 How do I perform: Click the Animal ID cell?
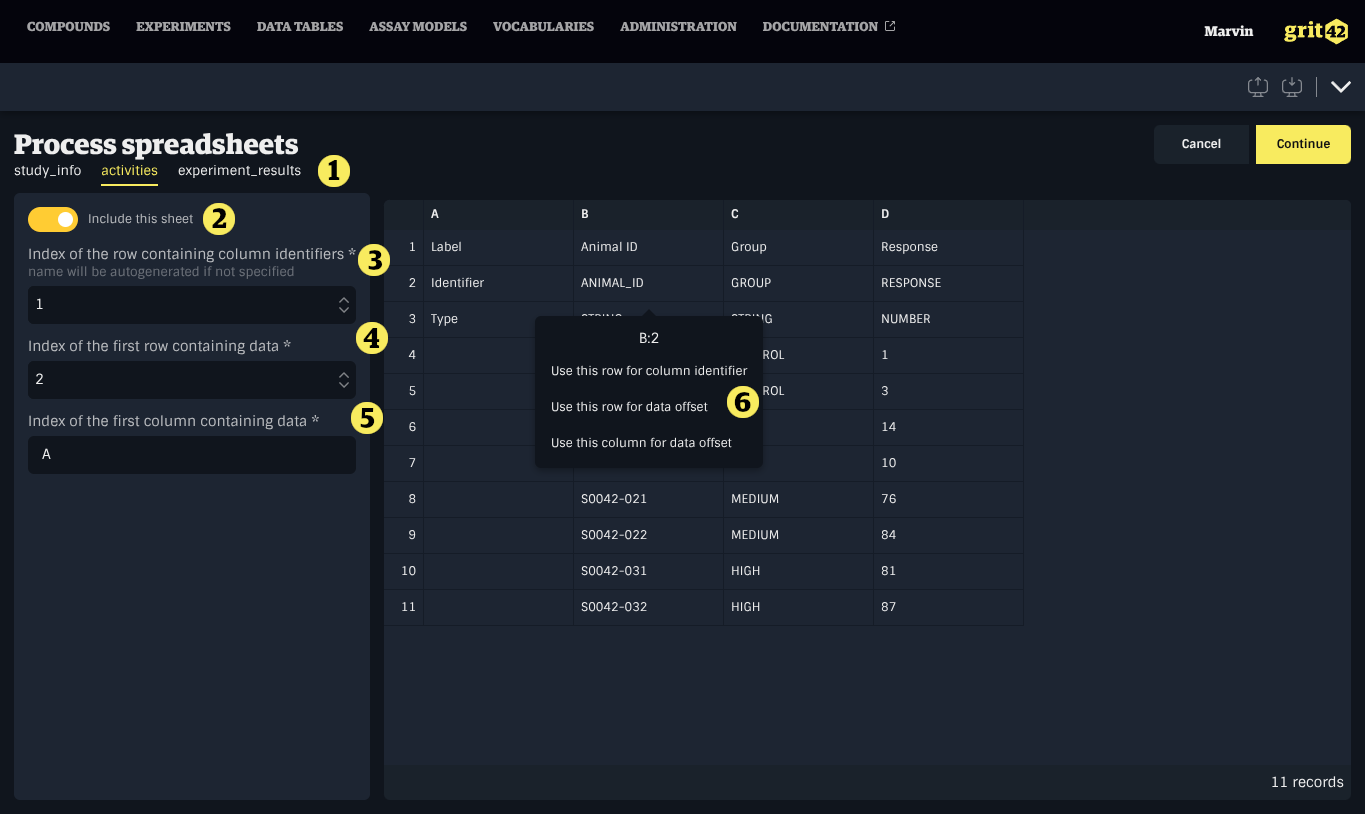649,247
